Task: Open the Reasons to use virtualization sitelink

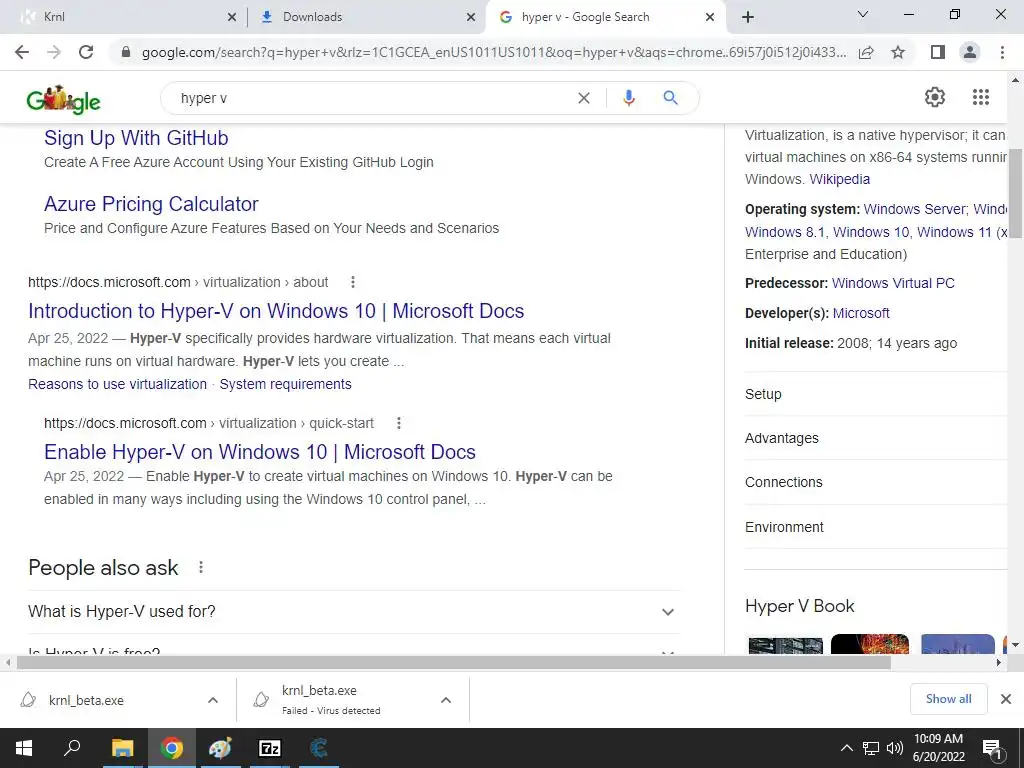Action: 118,384
